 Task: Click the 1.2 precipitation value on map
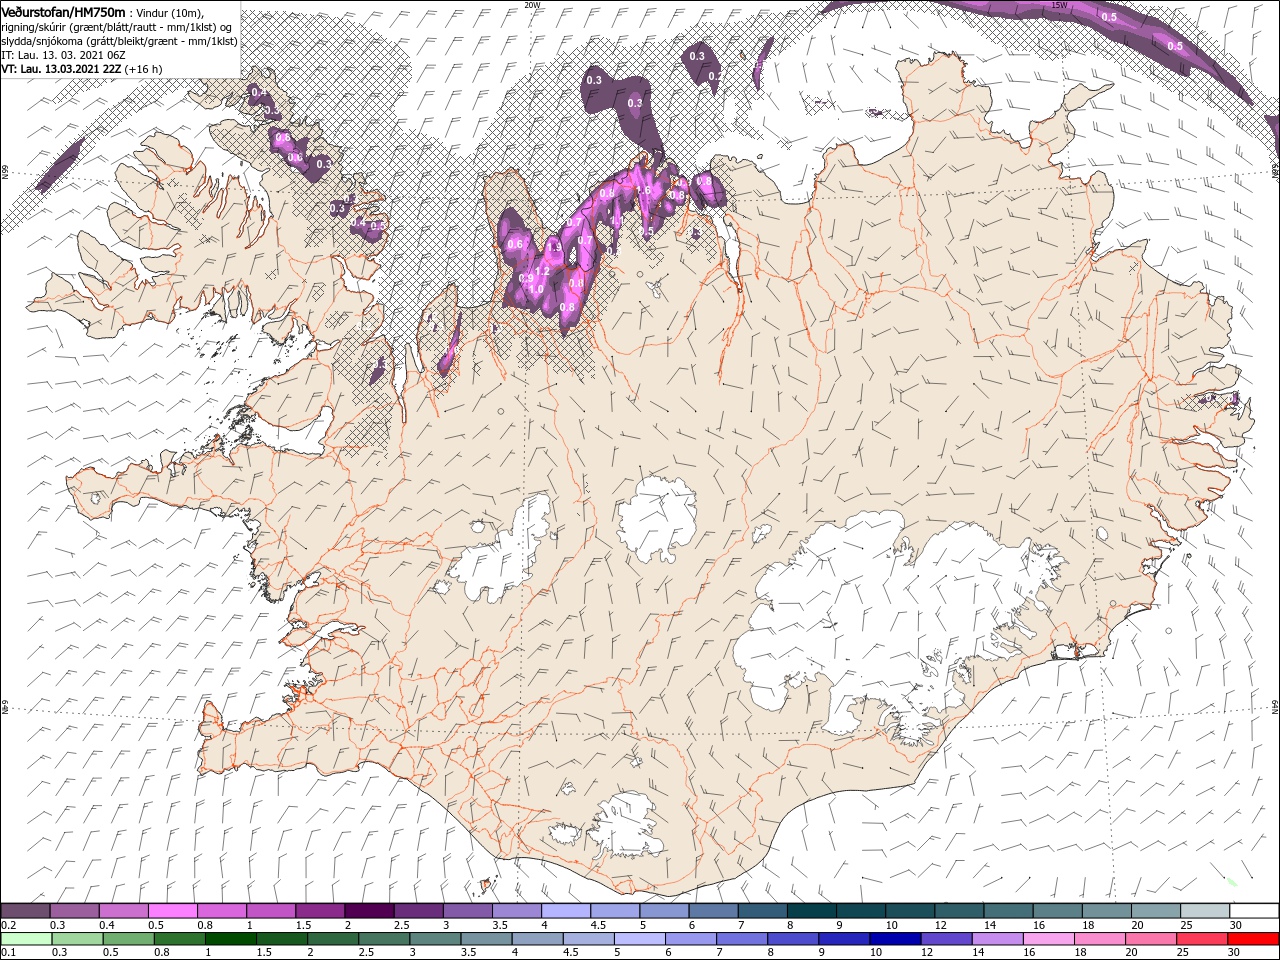[x=543, y=271]
